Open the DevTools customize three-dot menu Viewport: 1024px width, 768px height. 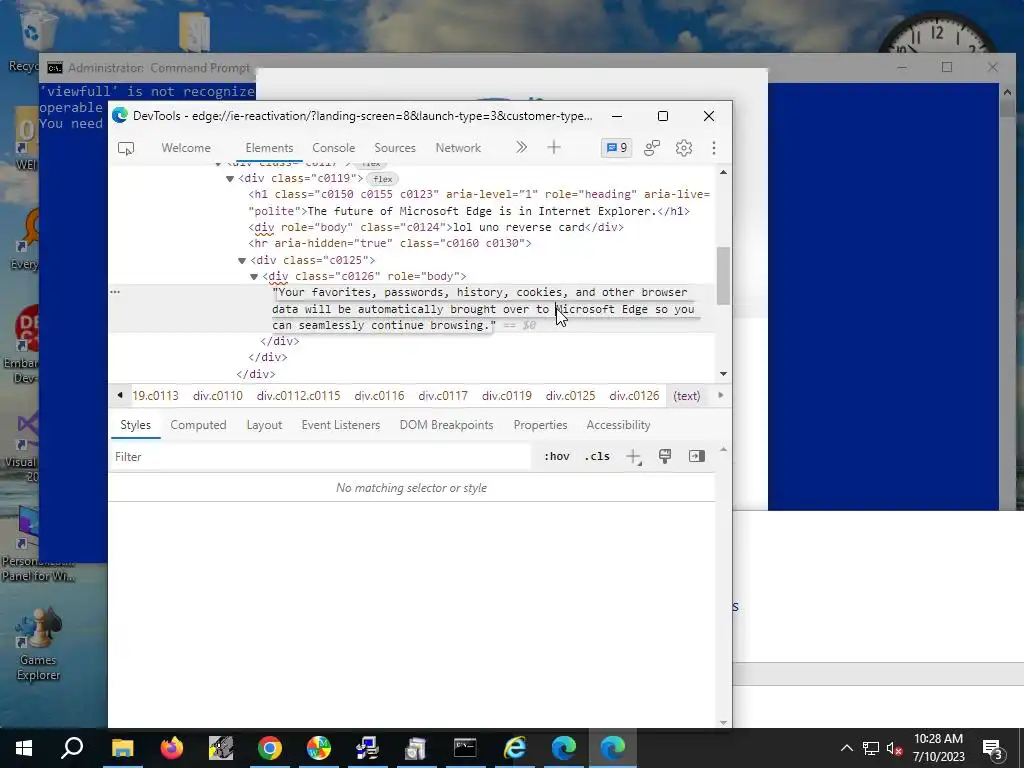coord(714,148)
